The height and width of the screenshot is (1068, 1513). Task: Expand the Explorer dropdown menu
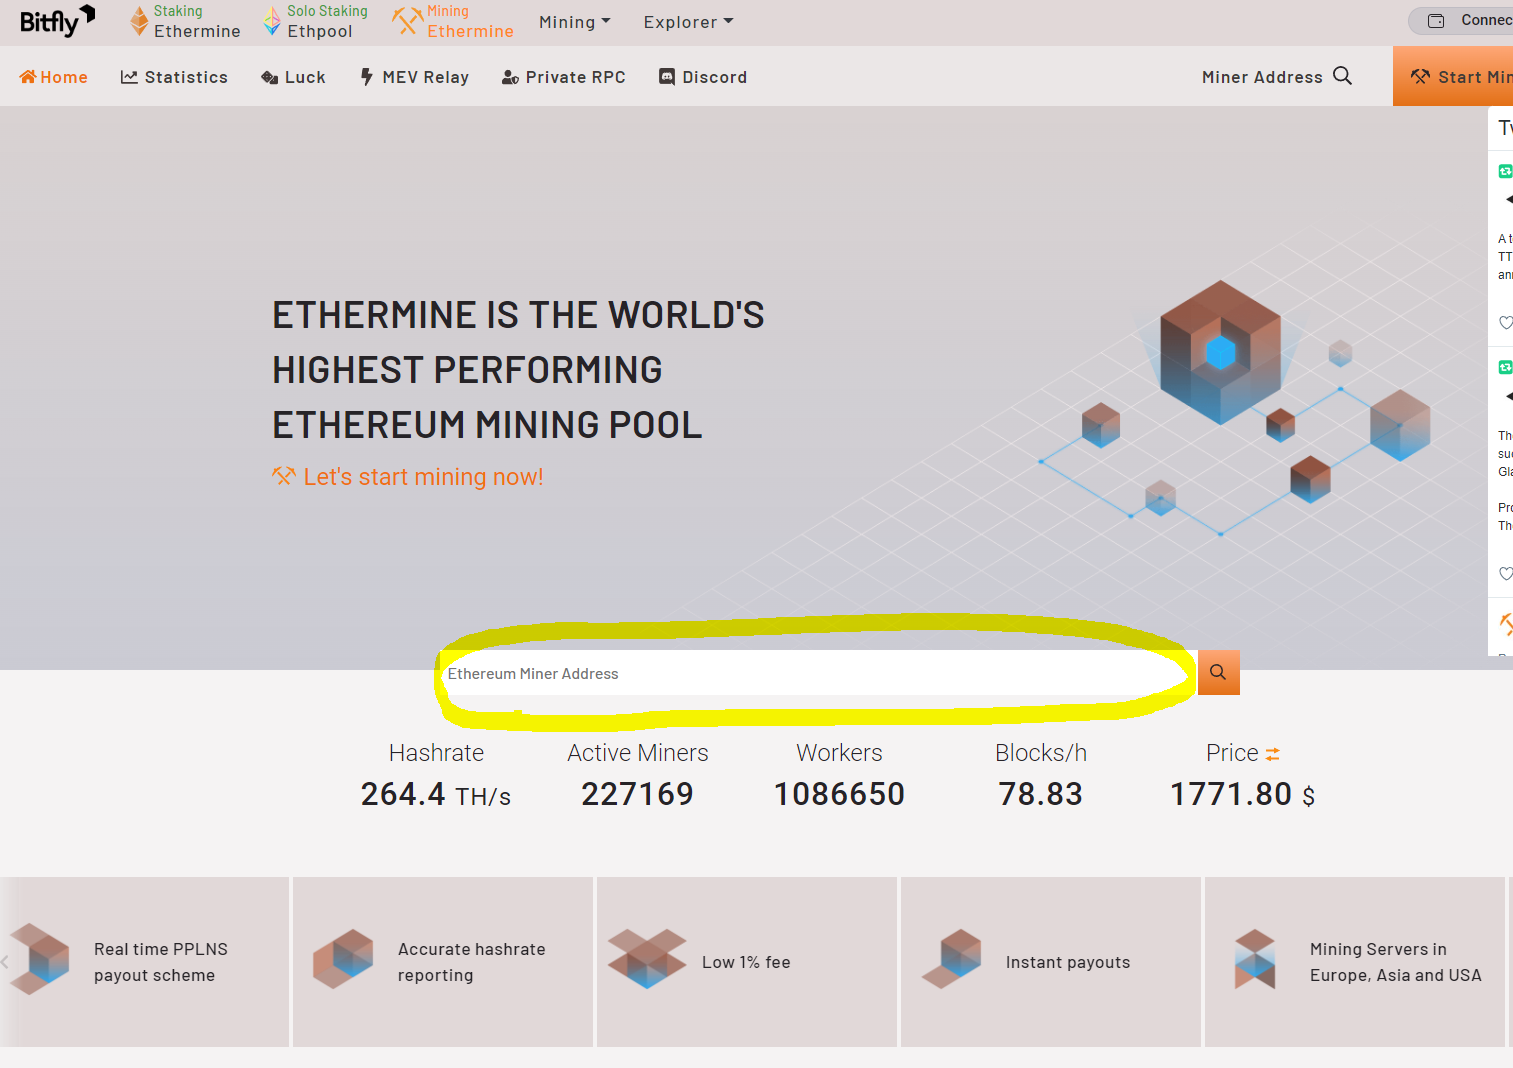(688, 22)
